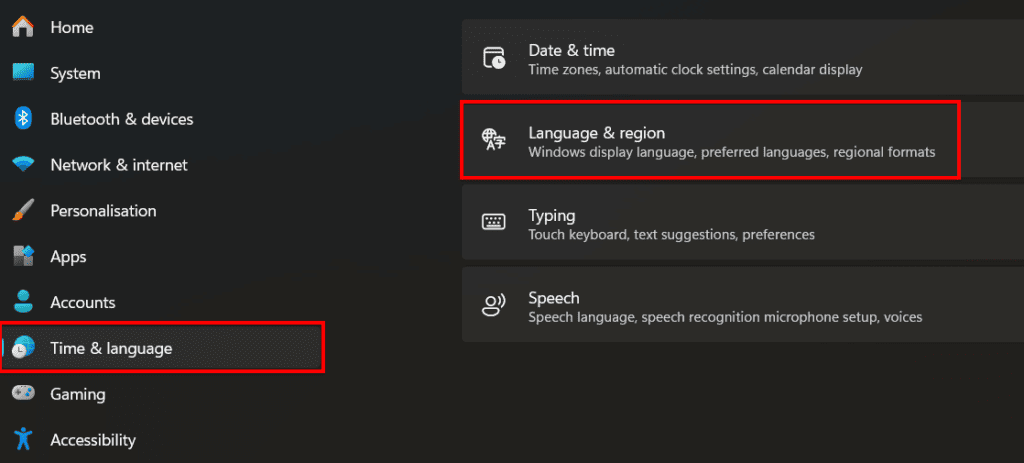Click the Speech microphone icon
The height and width of the screenshot is (463, 1024).
point(494,306)
